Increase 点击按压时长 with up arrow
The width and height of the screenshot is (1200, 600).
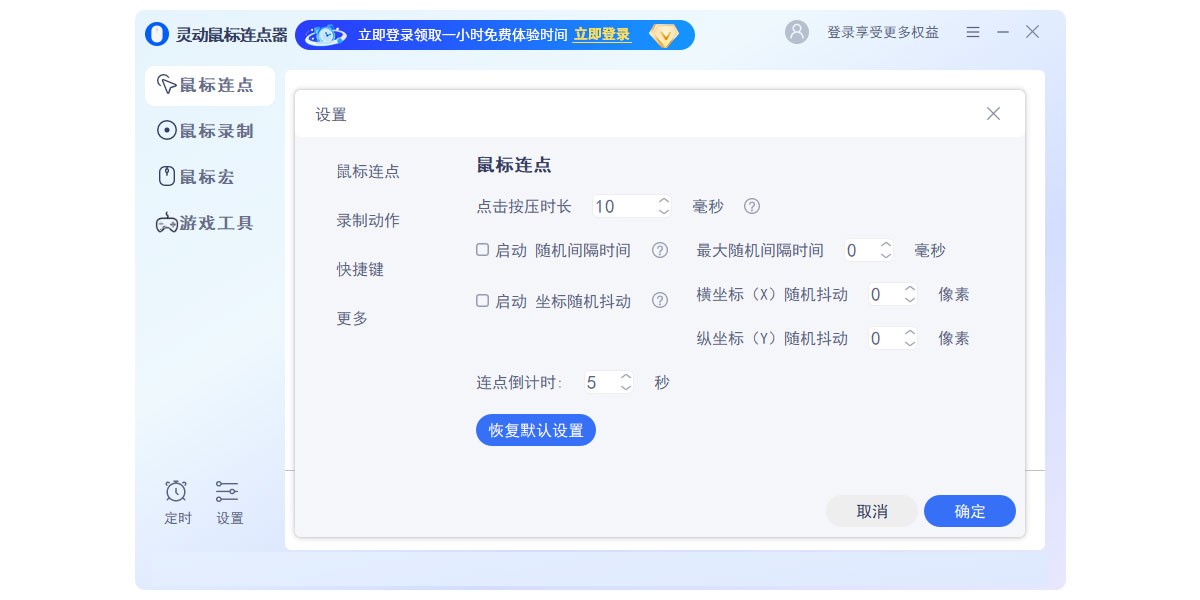(664, 201)
